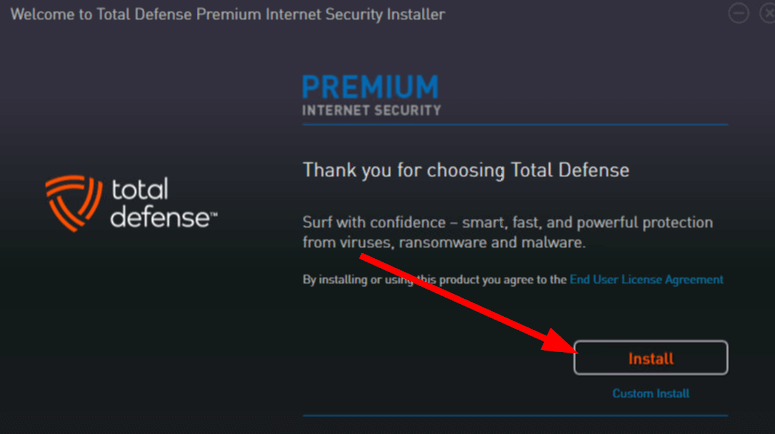Image resolution: width=775 pixels, height=434 pixels.
Task: Click the orange Total Defense shield logo
Action: (74, 203)
